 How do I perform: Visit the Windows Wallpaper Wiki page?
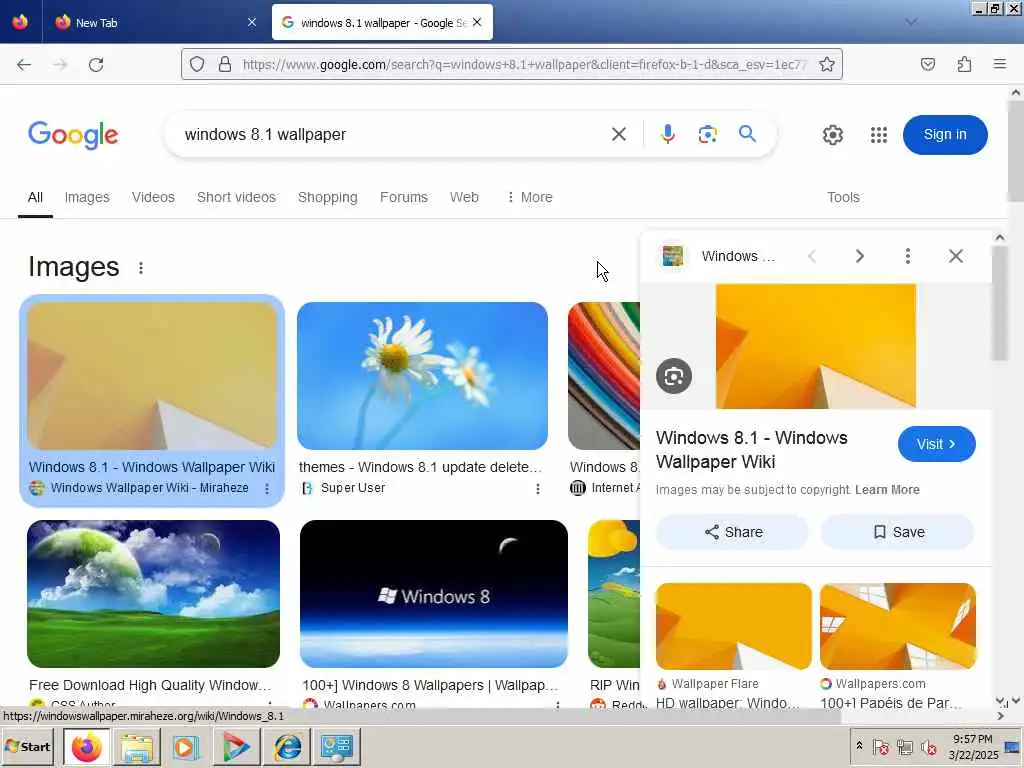tap(936, 444)
